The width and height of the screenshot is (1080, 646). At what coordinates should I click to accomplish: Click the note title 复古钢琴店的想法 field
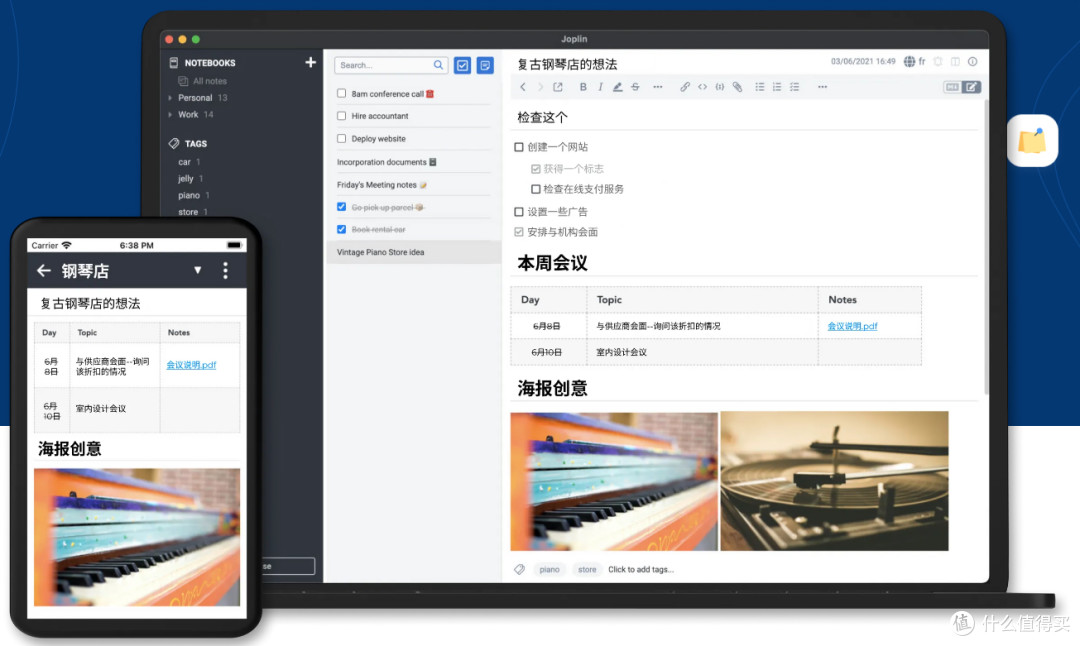(x=567, y=64)
